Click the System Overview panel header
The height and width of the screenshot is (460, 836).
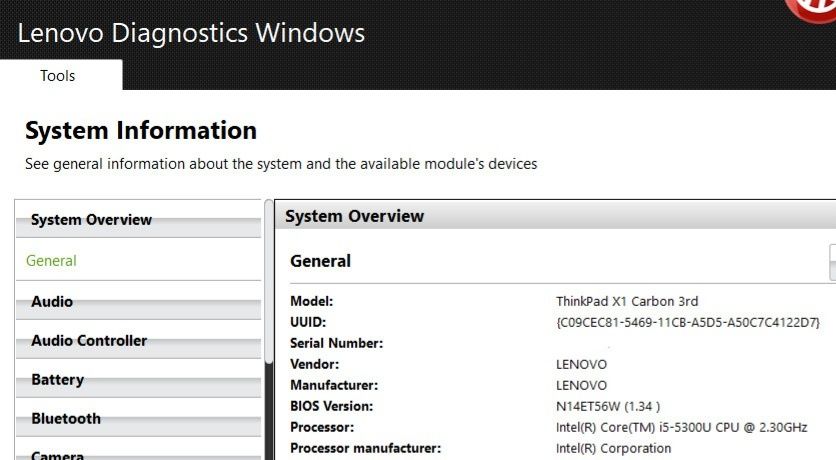(555, 216)
